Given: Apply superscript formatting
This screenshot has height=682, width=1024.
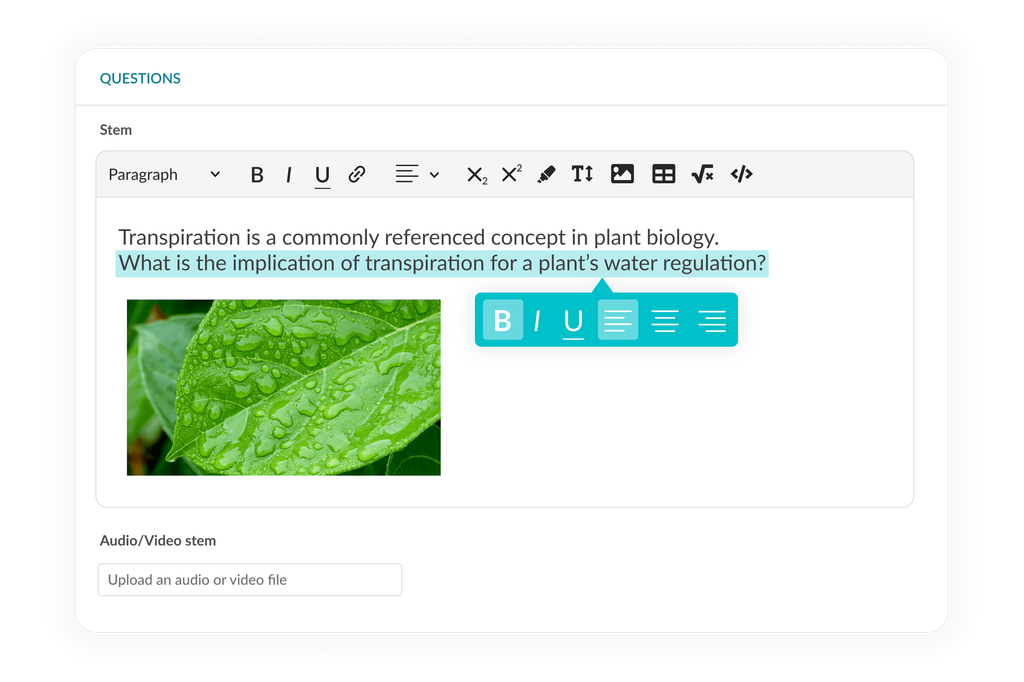Looking at the screenshot, I should 511,174.
